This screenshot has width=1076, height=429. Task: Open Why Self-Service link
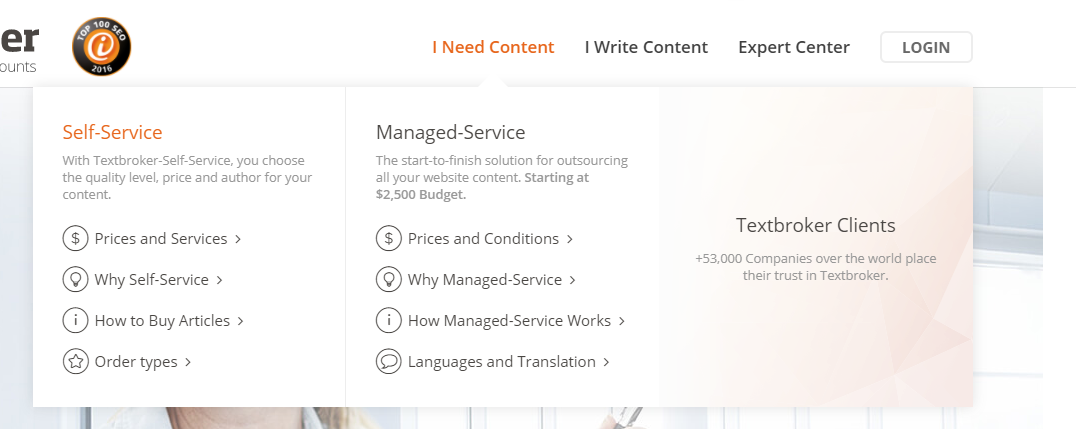(x=152, y=280)
